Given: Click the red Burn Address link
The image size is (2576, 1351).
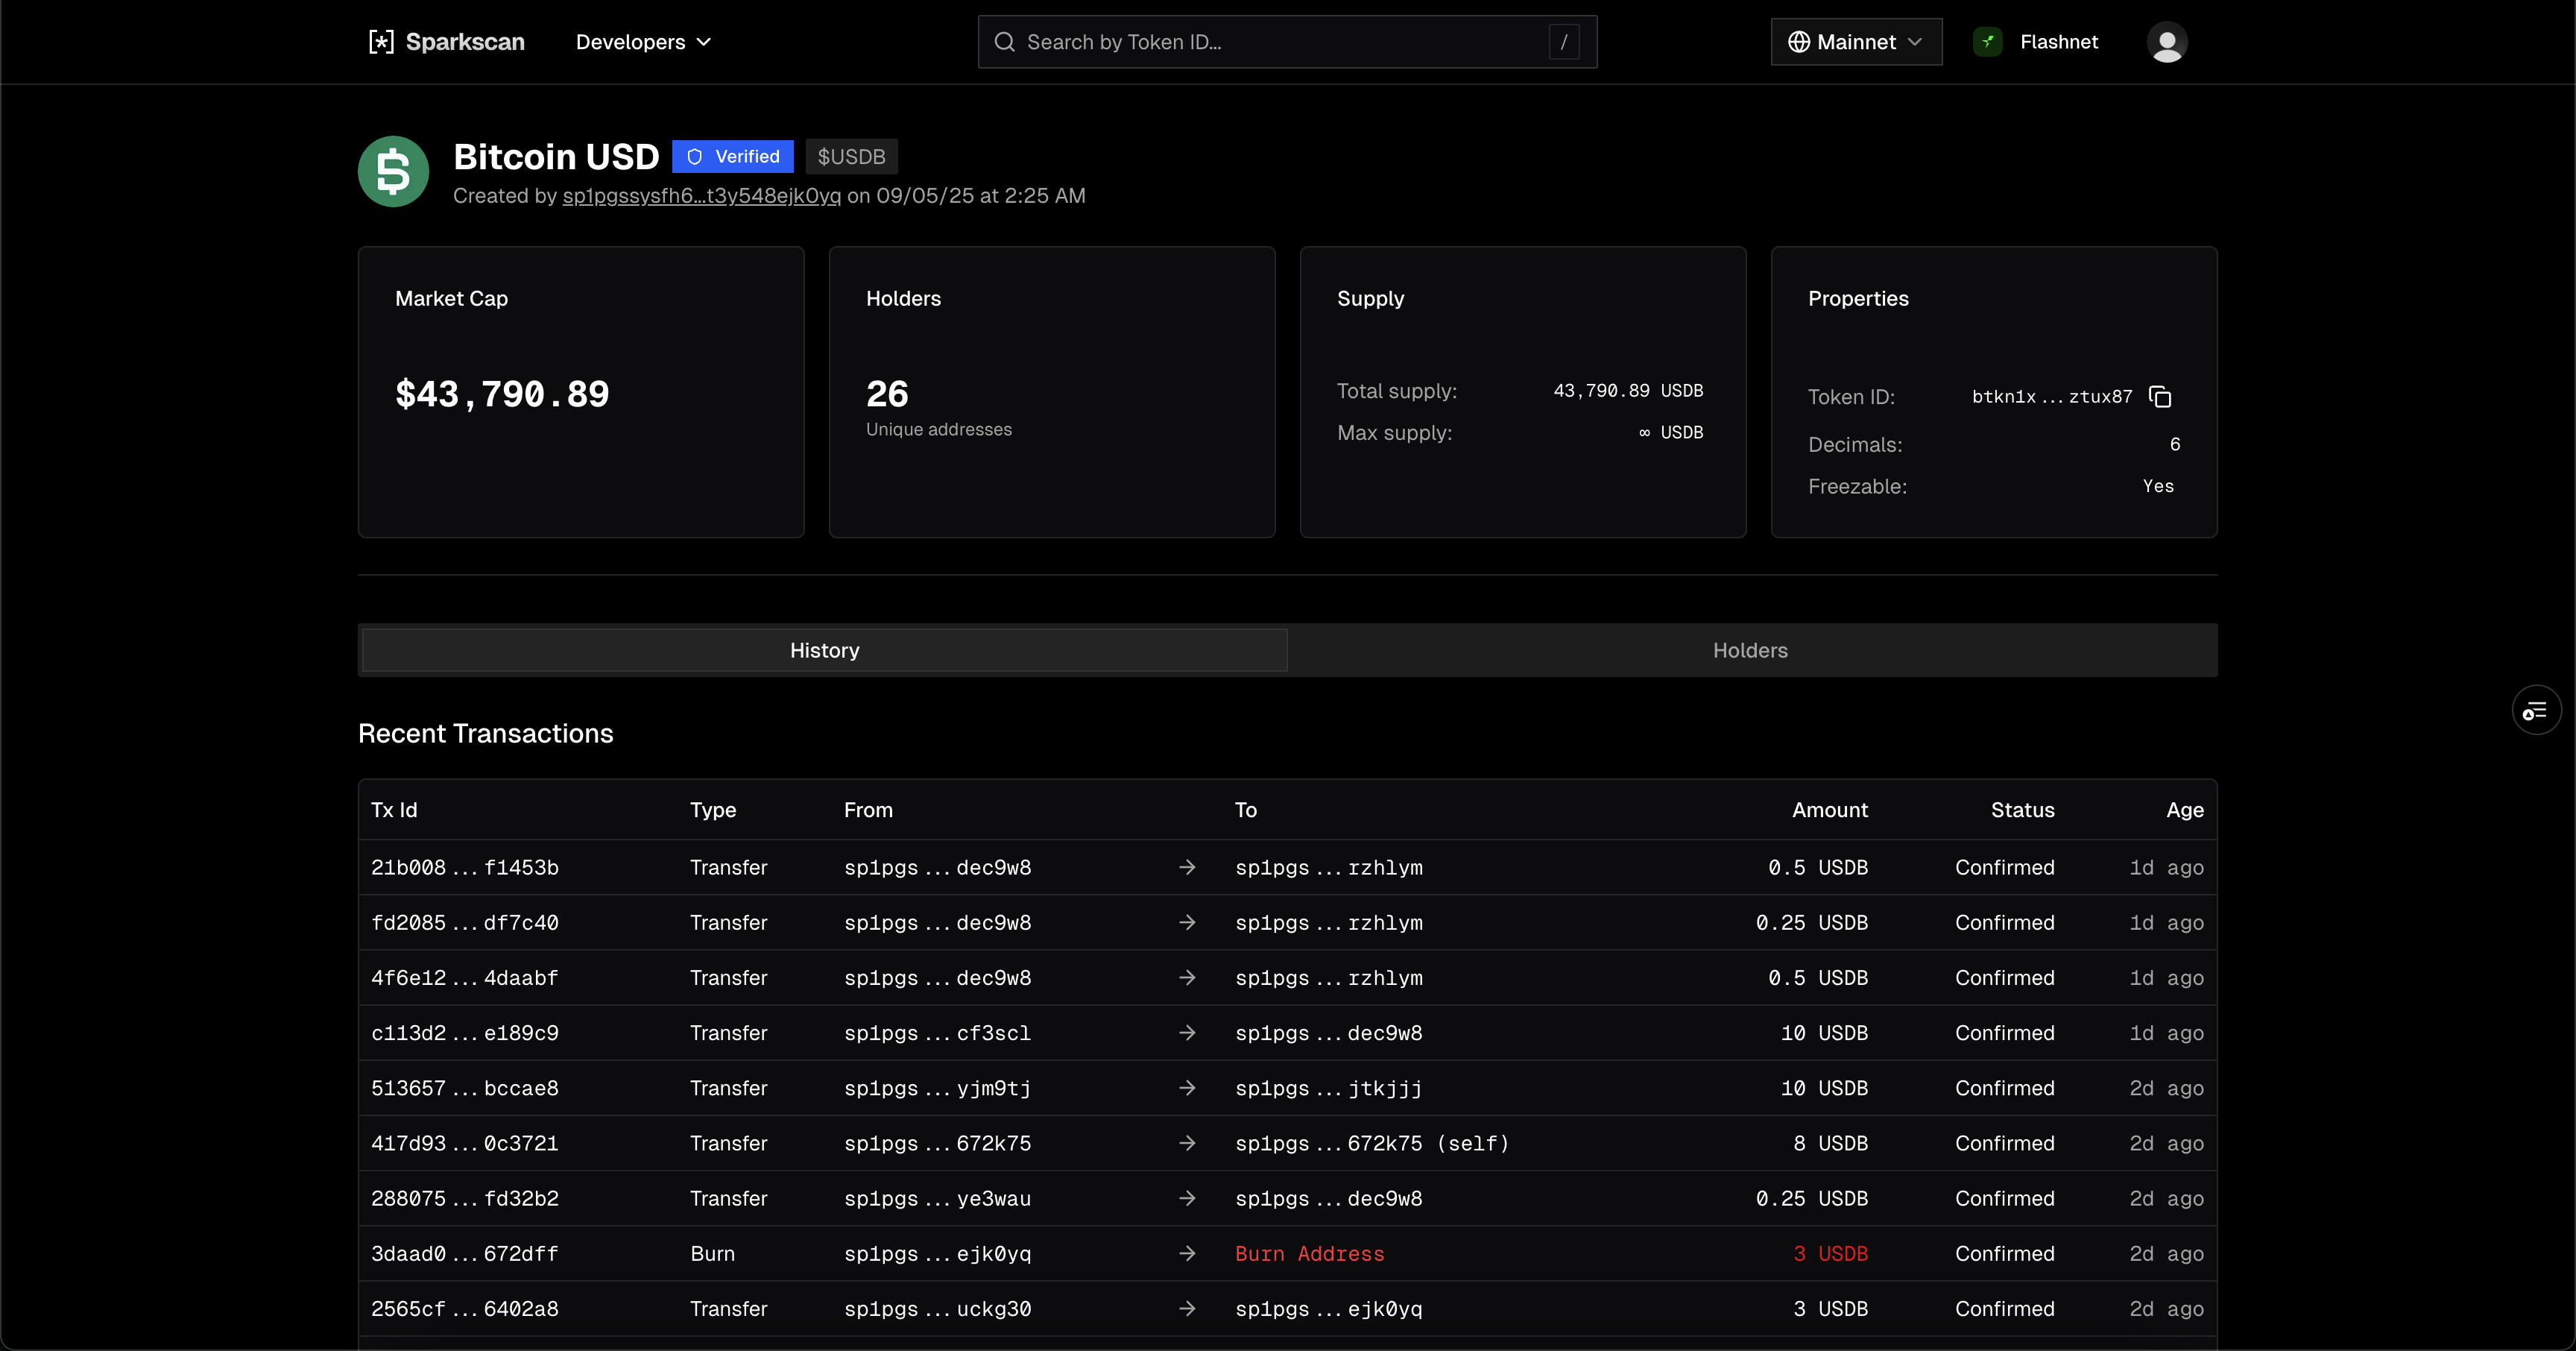Looking at the screenshot, I should coord(1309,1253).
